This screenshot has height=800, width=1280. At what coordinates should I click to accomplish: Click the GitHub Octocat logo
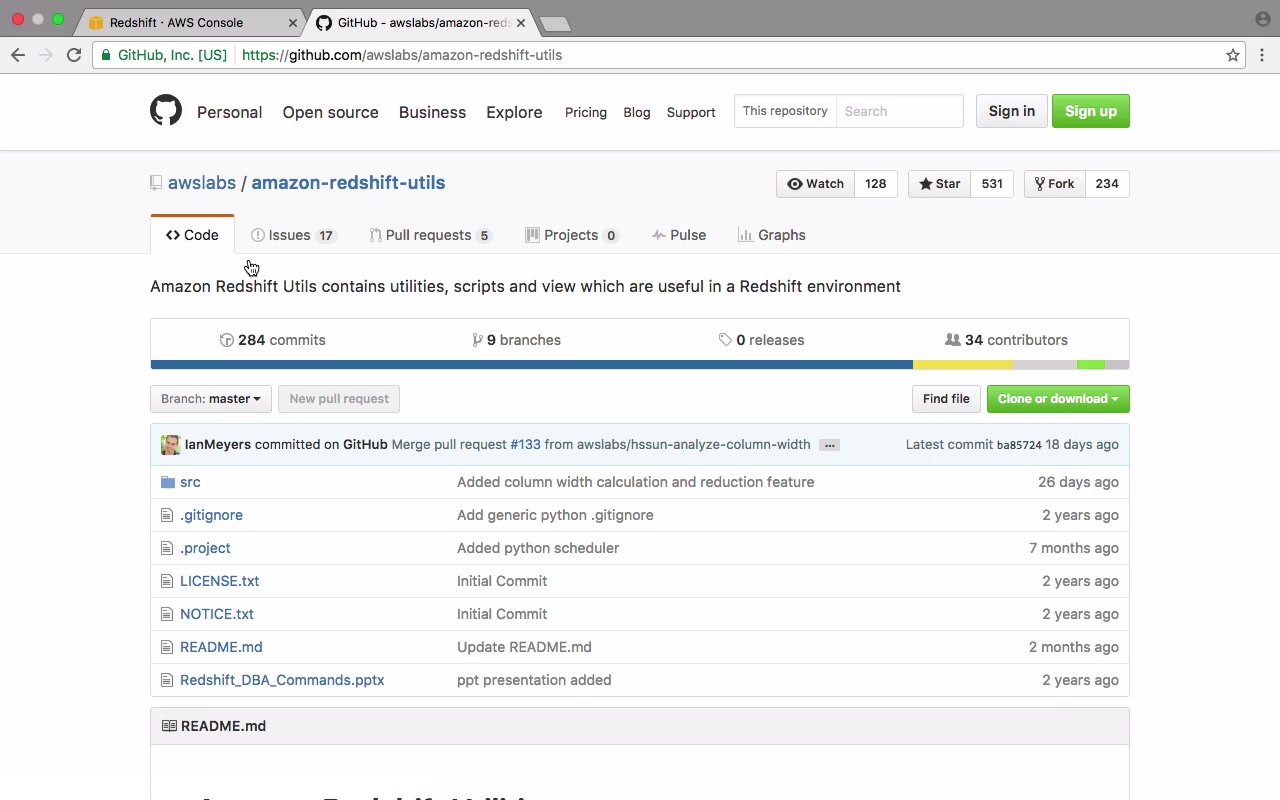(166, 110)
